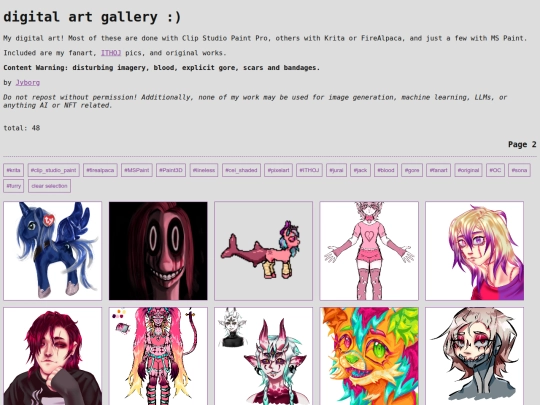Select the #MSPaint tag

pos(137,170)
